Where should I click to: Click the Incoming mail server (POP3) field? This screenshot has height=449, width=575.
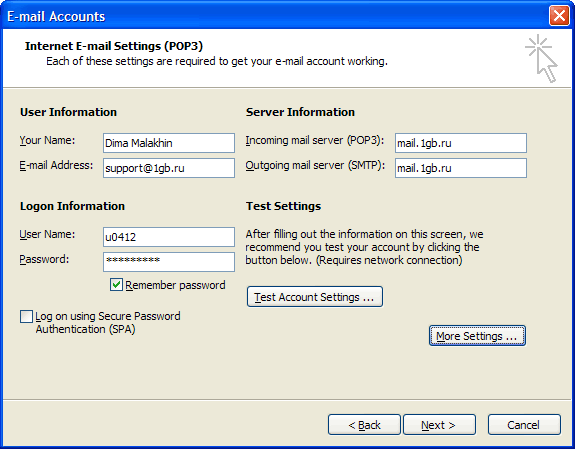[461, 143]
